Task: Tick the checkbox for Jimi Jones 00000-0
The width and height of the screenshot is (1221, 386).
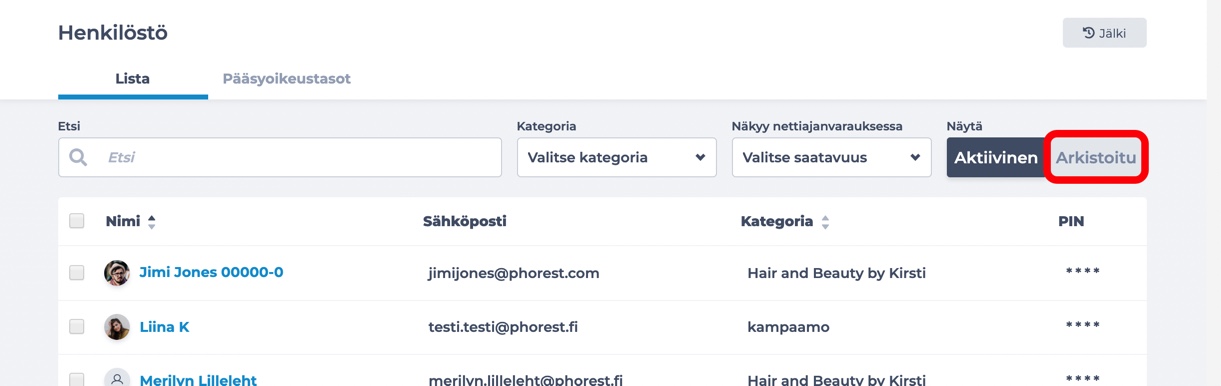Action: [x=77, y=272]
